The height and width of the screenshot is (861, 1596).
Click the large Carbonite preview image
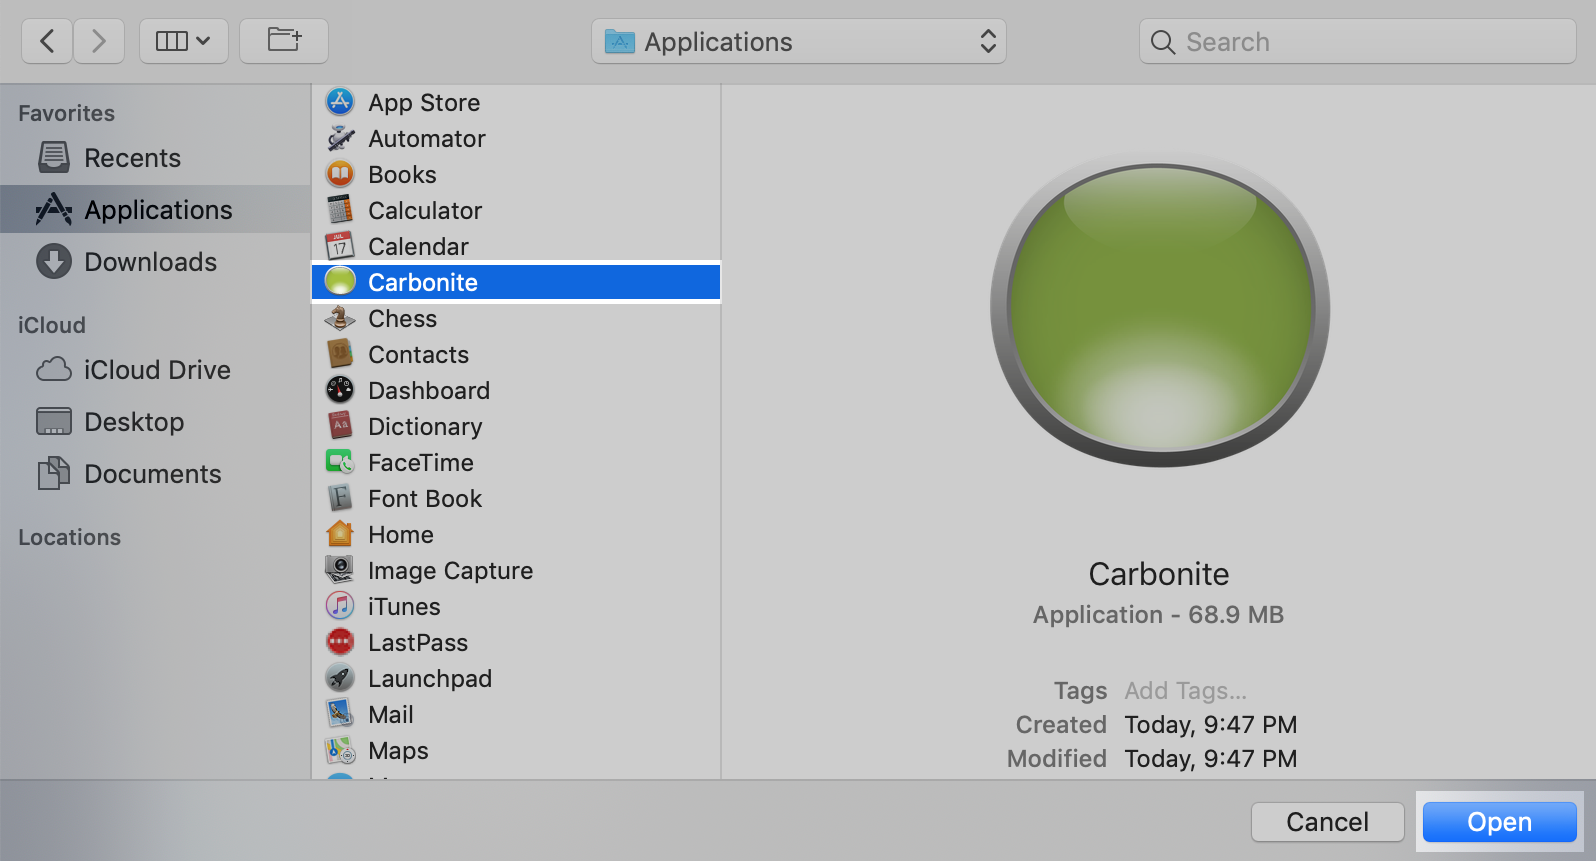(x=1159, y=310)
